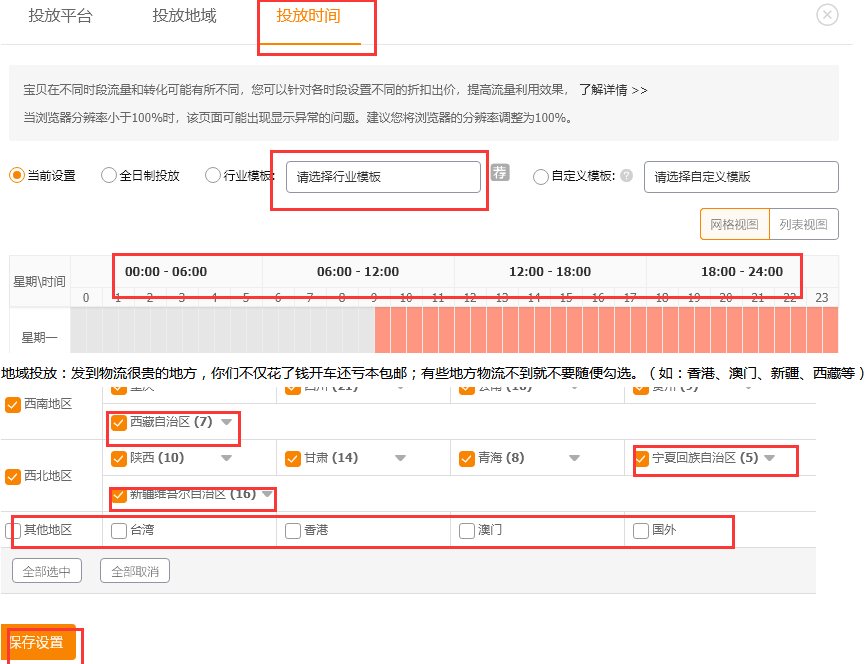The image size is (865, 664).
Task: Uncheck the 西北地区 region checkbox
Action: (13, 476)
